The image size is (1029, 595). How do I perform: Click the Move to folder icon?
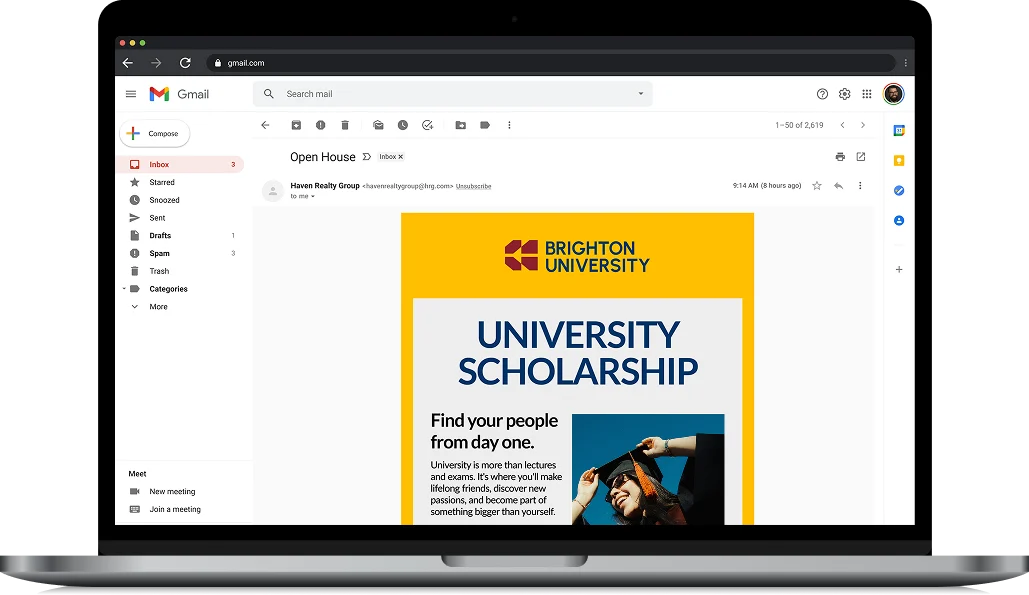point(461,125)
